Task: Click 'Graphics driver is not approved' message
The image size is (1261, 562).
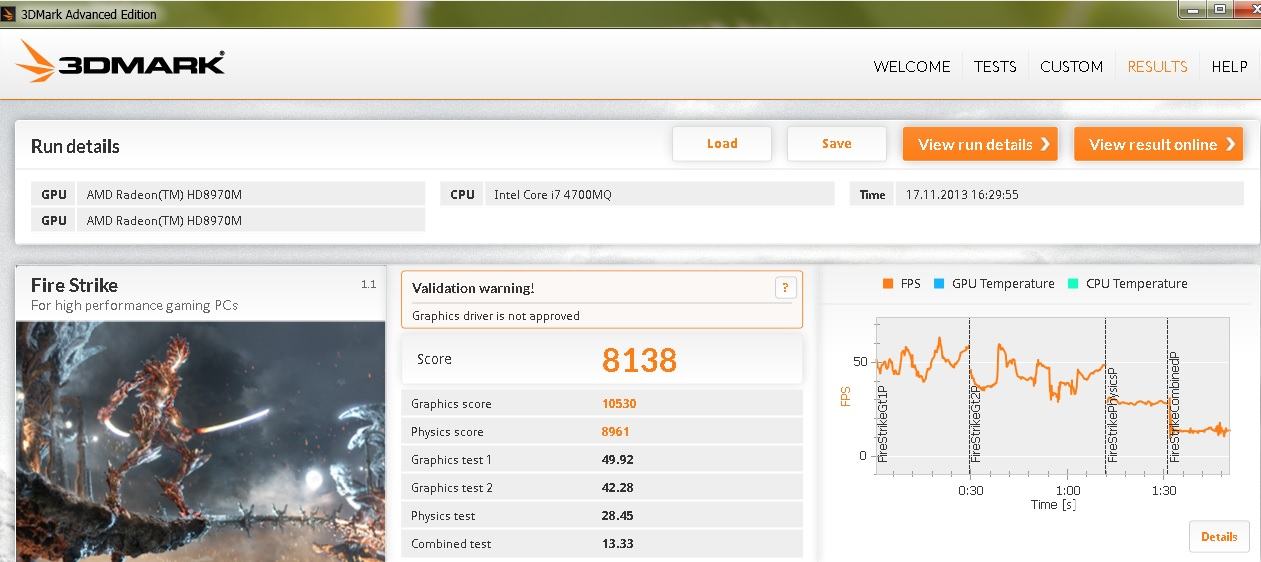Action: tap(496, 316)
